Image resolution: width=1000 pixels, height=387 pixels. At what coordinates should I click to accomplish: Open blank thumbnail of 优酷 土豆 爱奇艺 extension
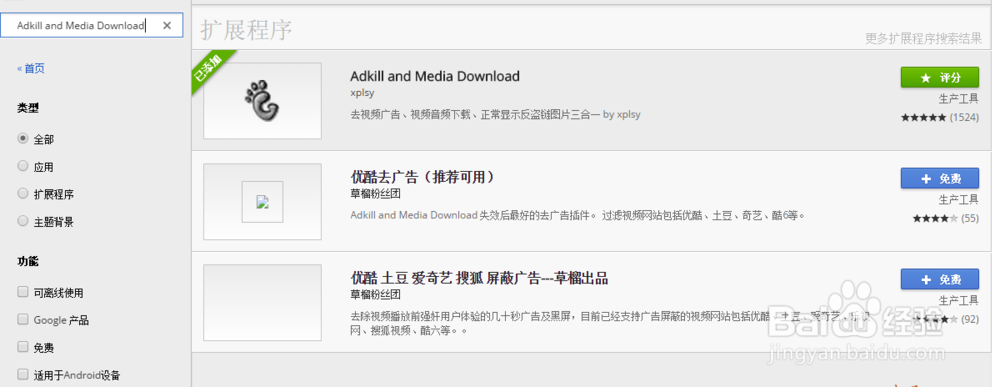click(262, 303)
